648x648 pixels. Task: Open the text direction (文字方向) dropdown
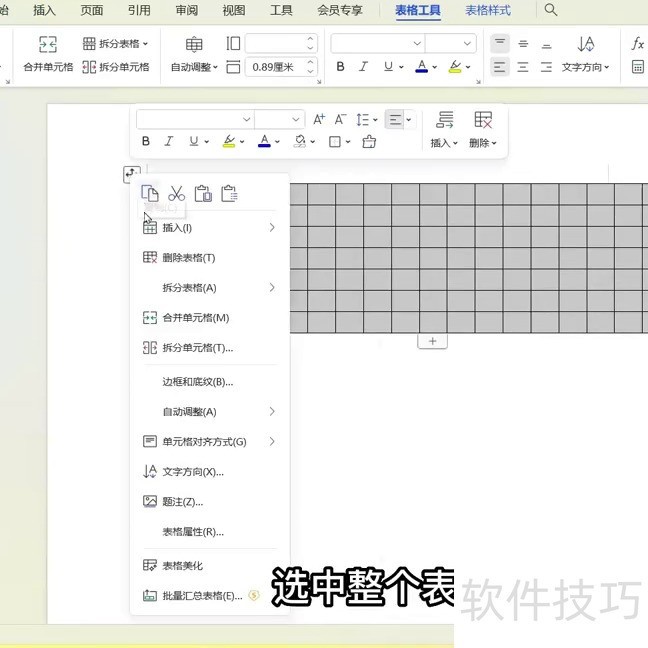(586, 67)
